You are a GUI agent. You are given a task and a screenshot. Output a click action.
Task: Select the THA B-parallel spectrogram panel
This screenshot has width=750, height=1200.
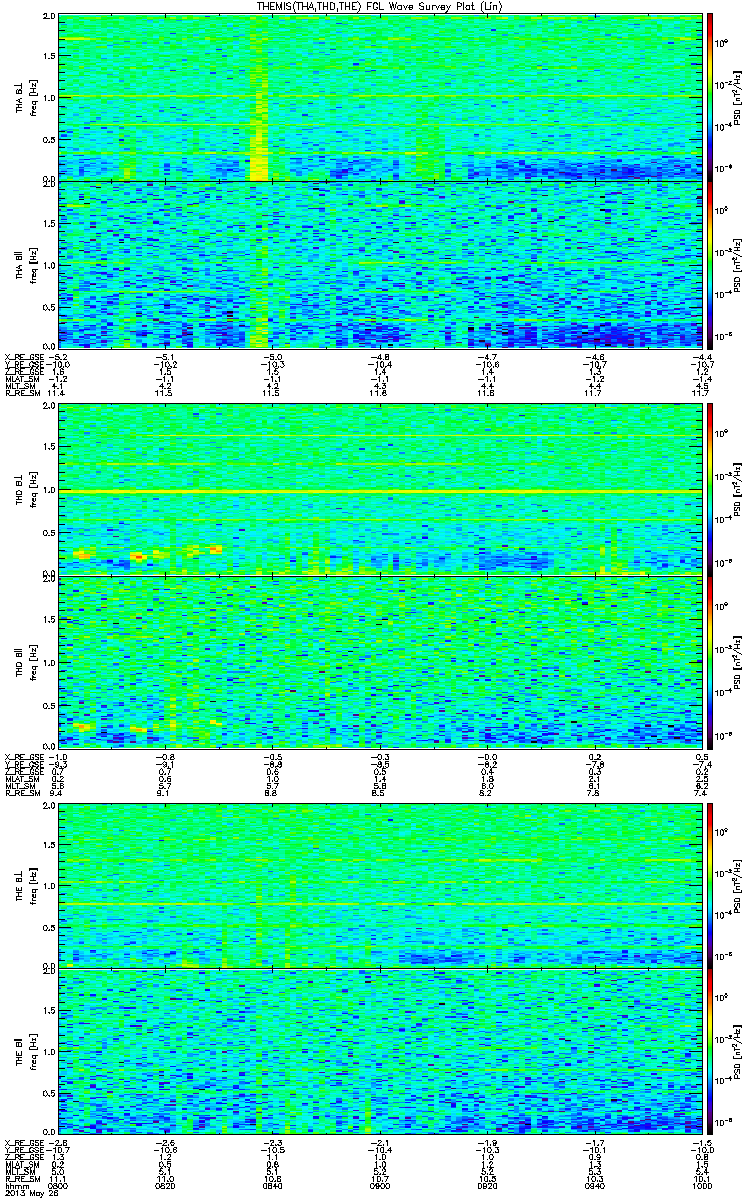tap(379, 264)
